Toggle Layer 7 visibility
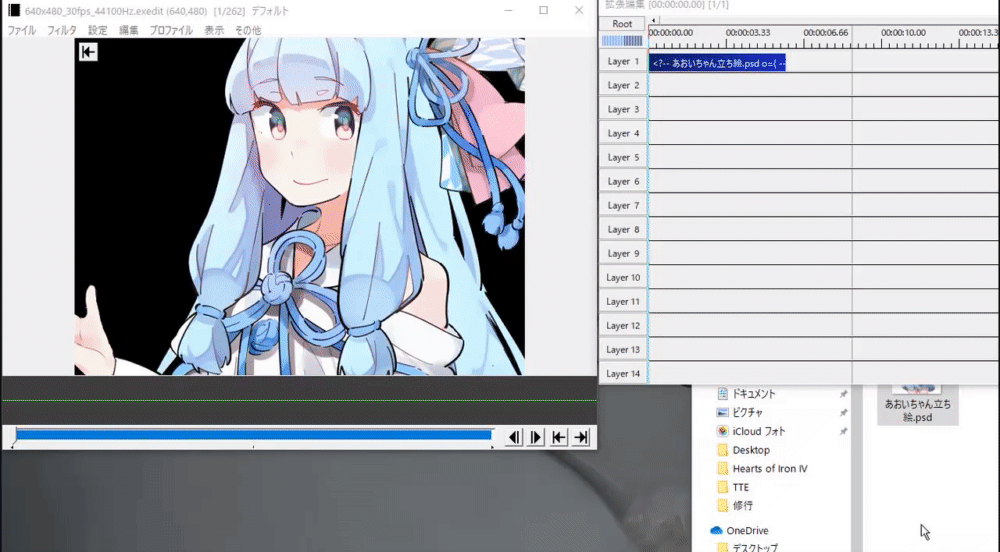 coord(622,205)
